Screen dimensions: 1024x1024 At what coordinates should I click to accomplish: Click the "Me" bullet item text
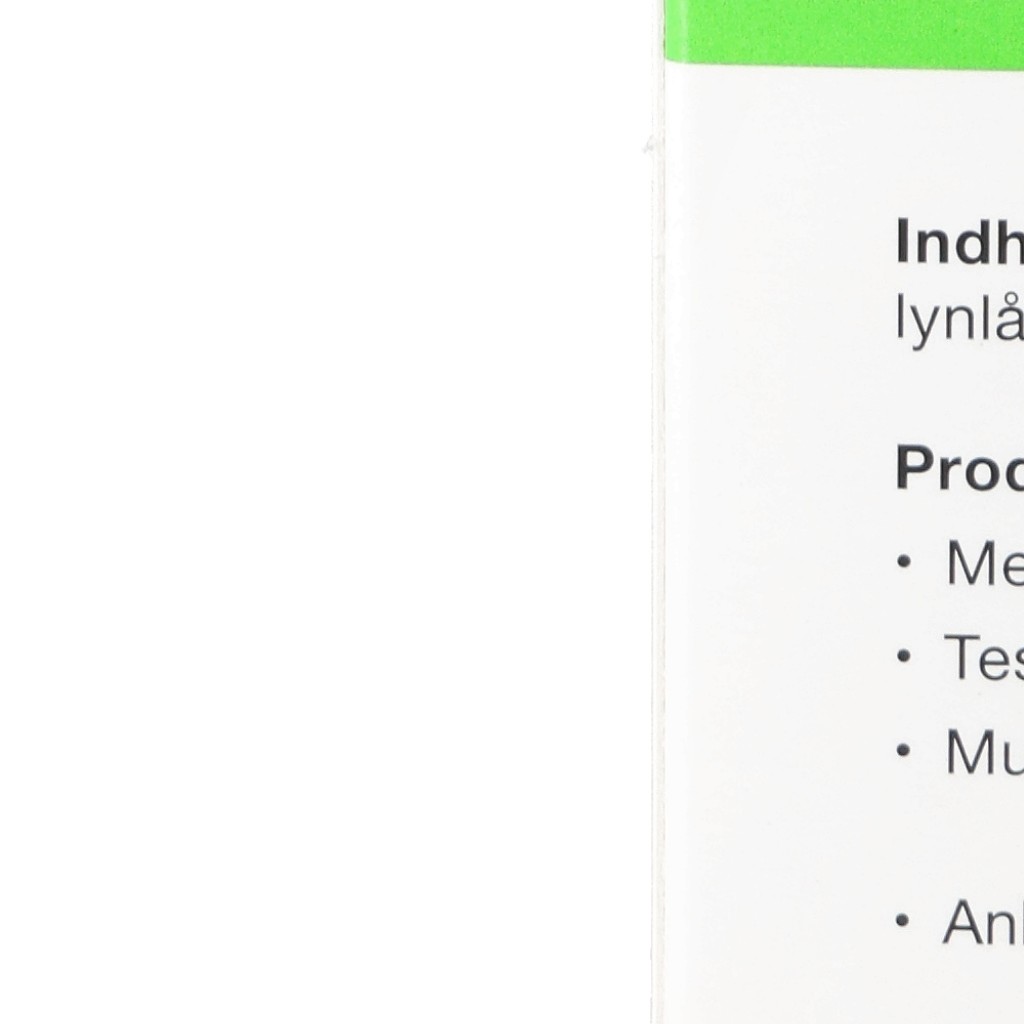(983, 564)
